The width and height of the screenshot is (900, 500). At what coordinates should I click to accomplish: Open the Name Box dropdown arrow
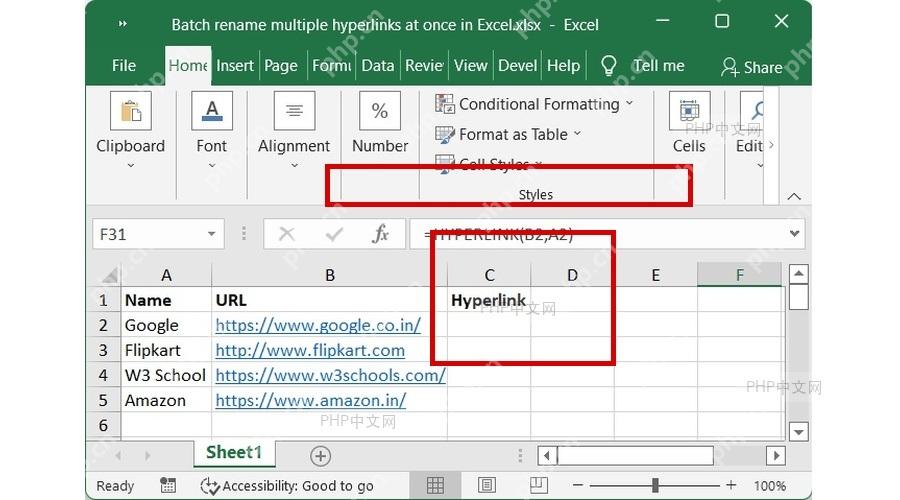tap(212, 234)
